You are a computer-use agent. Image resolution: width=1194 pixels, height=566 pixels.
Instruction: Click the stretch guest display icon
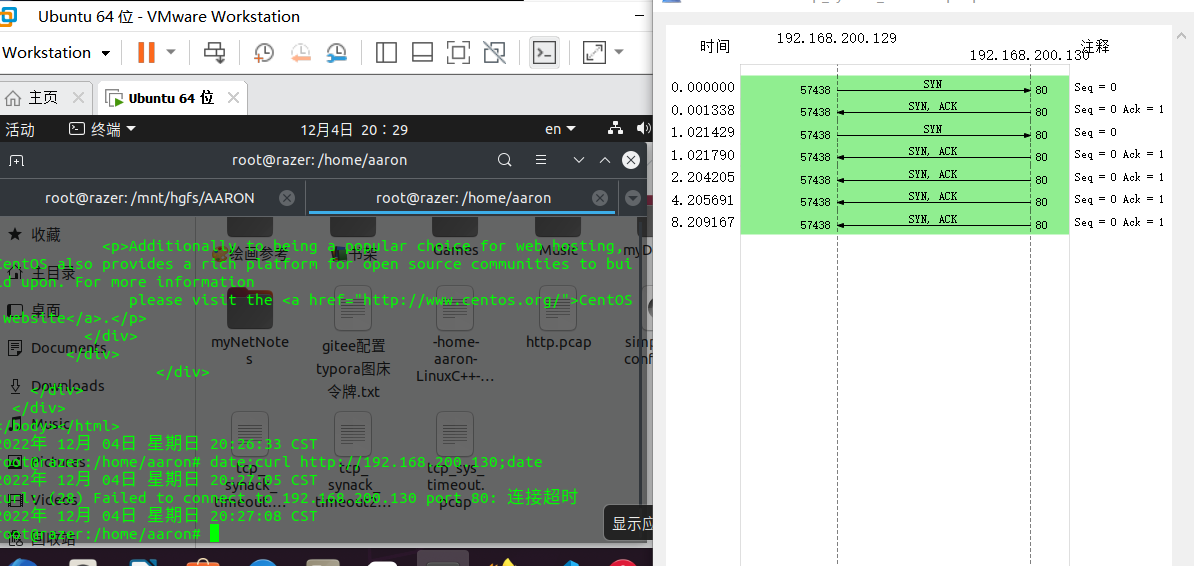[x=593, y=53]
